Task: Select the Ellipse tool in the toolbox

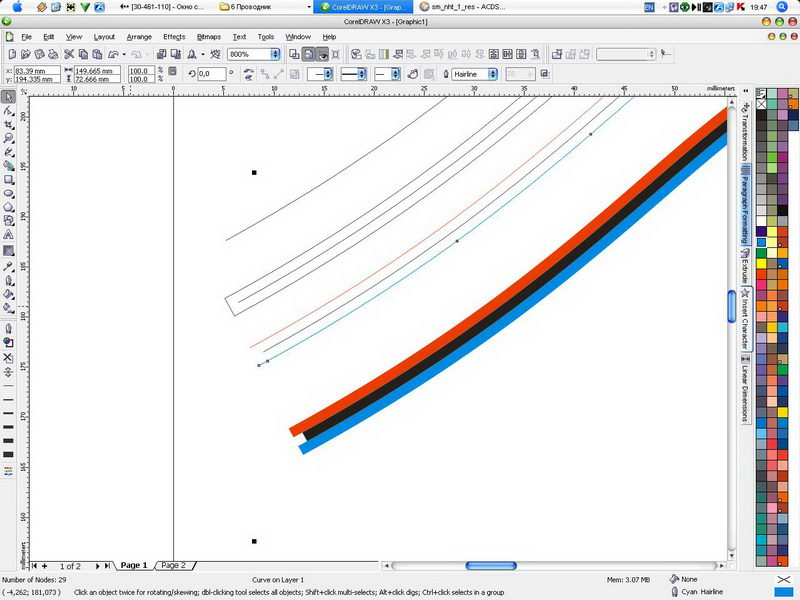Action: click(8, 193)
